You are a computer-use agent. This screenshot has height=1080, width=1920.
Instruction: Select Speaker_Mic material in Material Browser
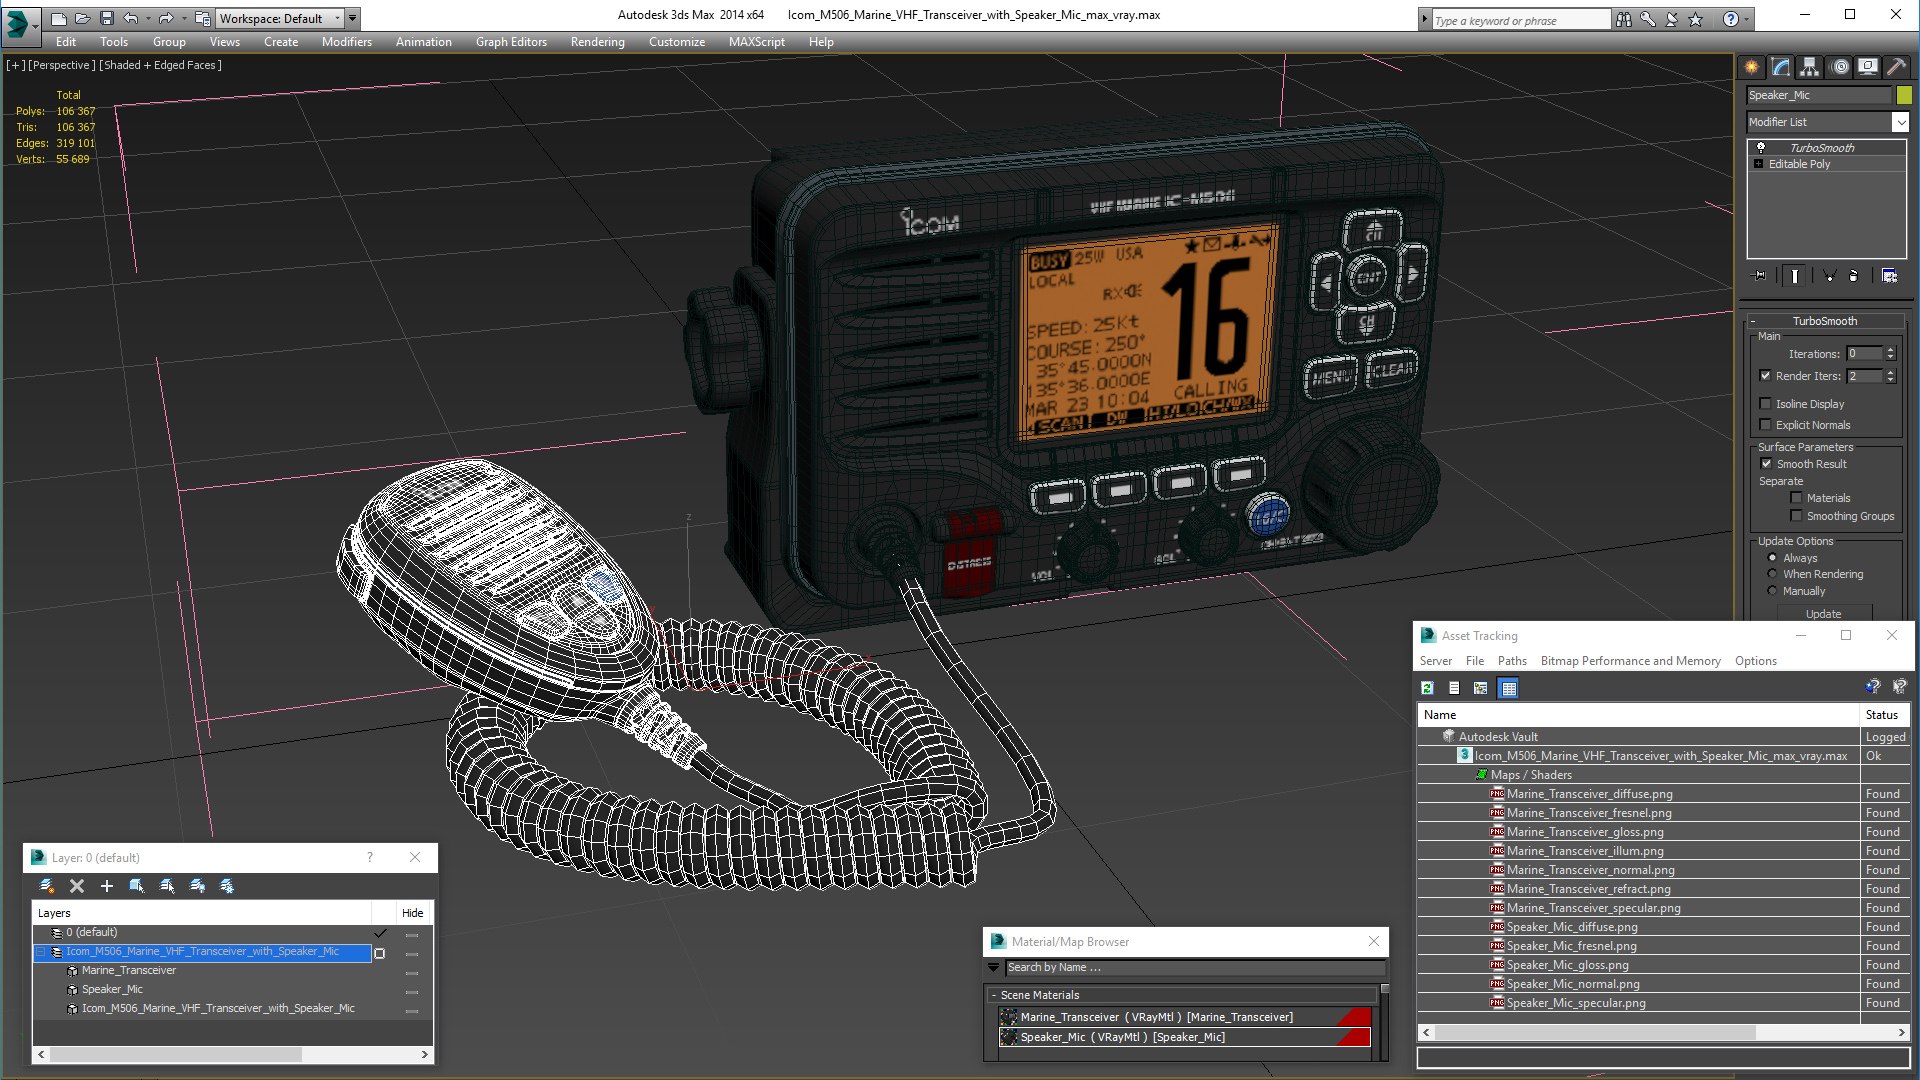tap(1184, 1037)
